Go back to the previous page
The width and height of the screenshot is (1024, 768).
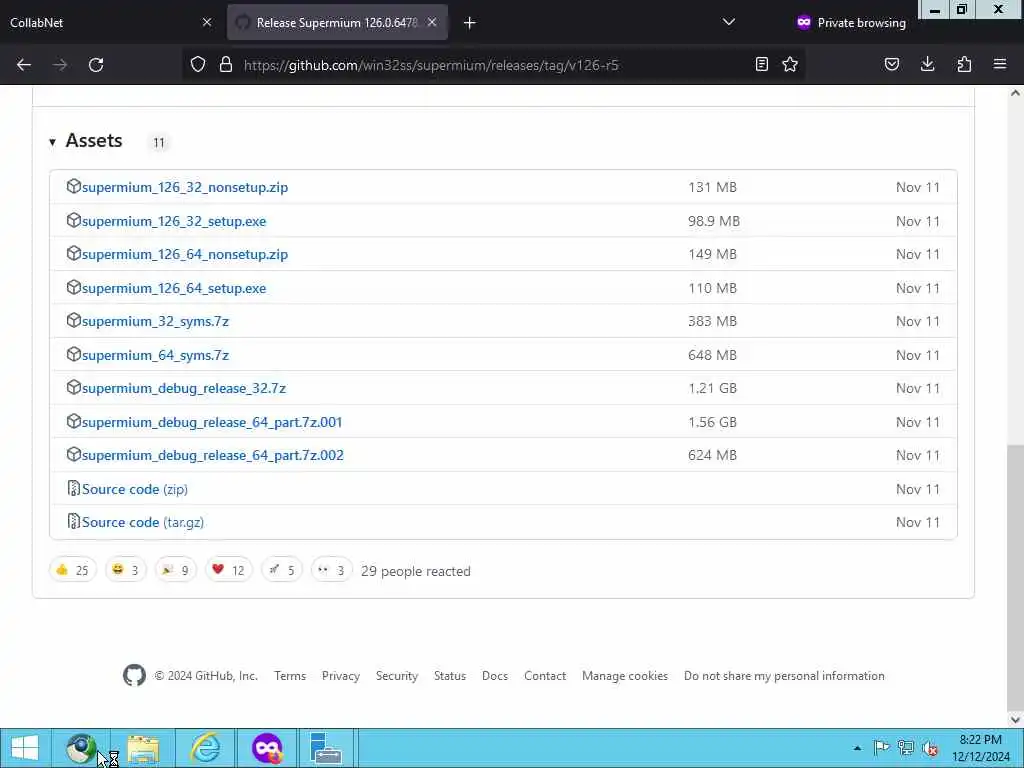pyautogui.click(x=24, y=65)
